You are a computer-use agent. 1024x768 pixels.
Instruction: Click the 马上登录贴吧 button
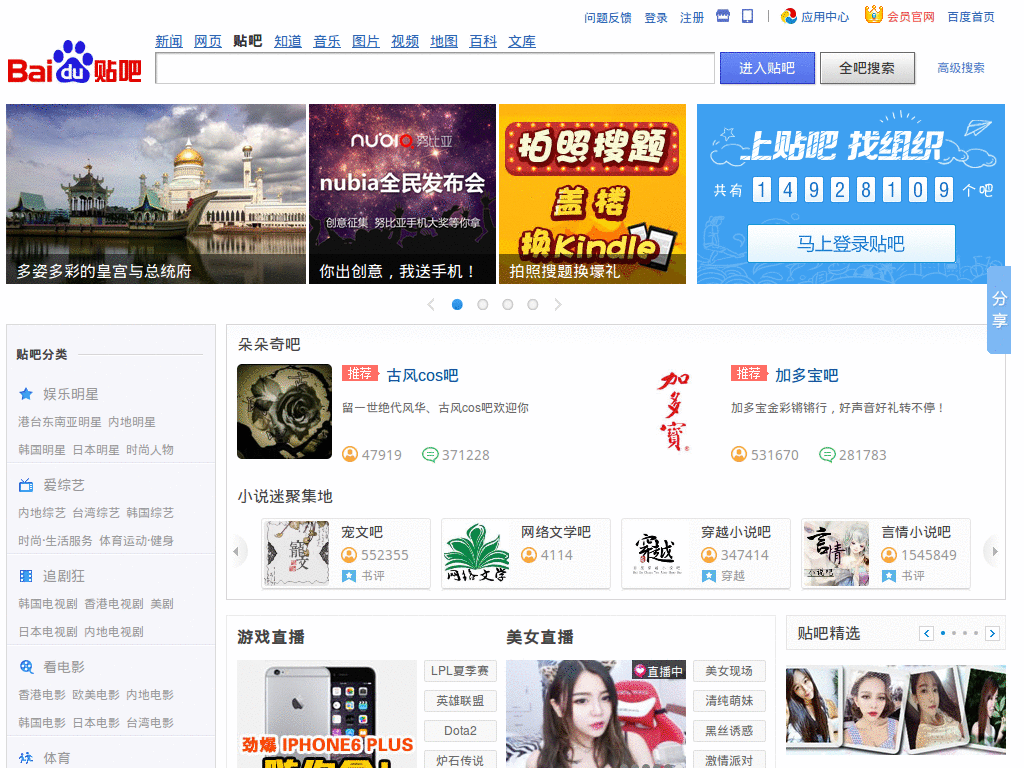851,244
